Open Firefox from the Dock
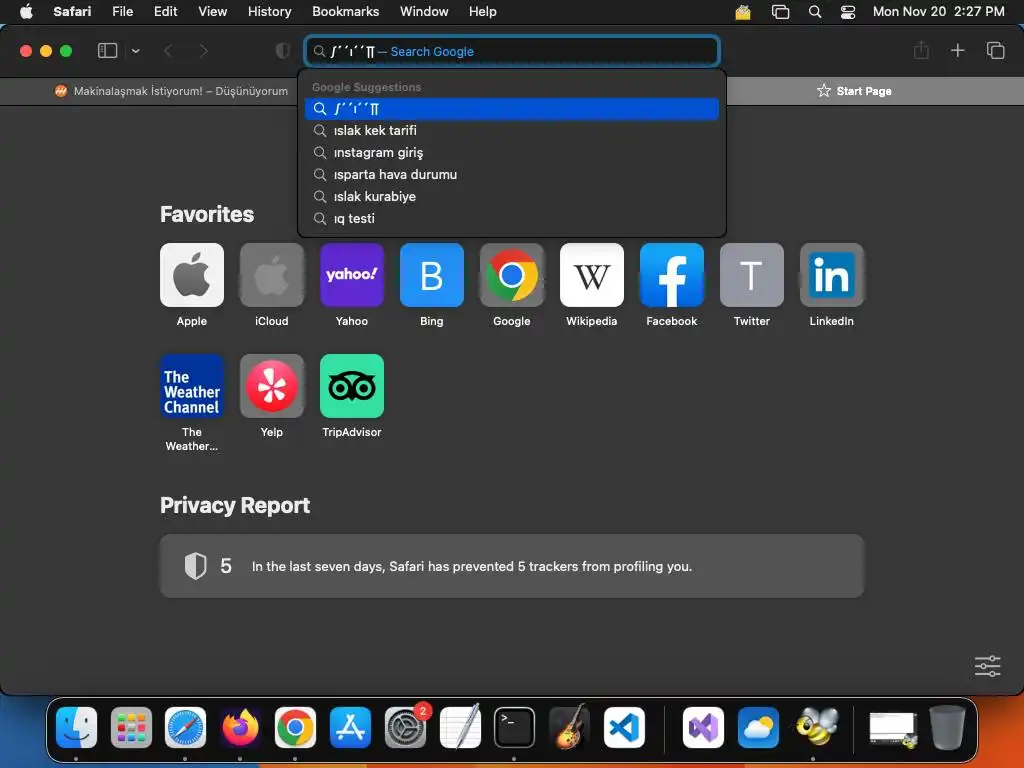The image size is (1024, 768). pos(240,727)
